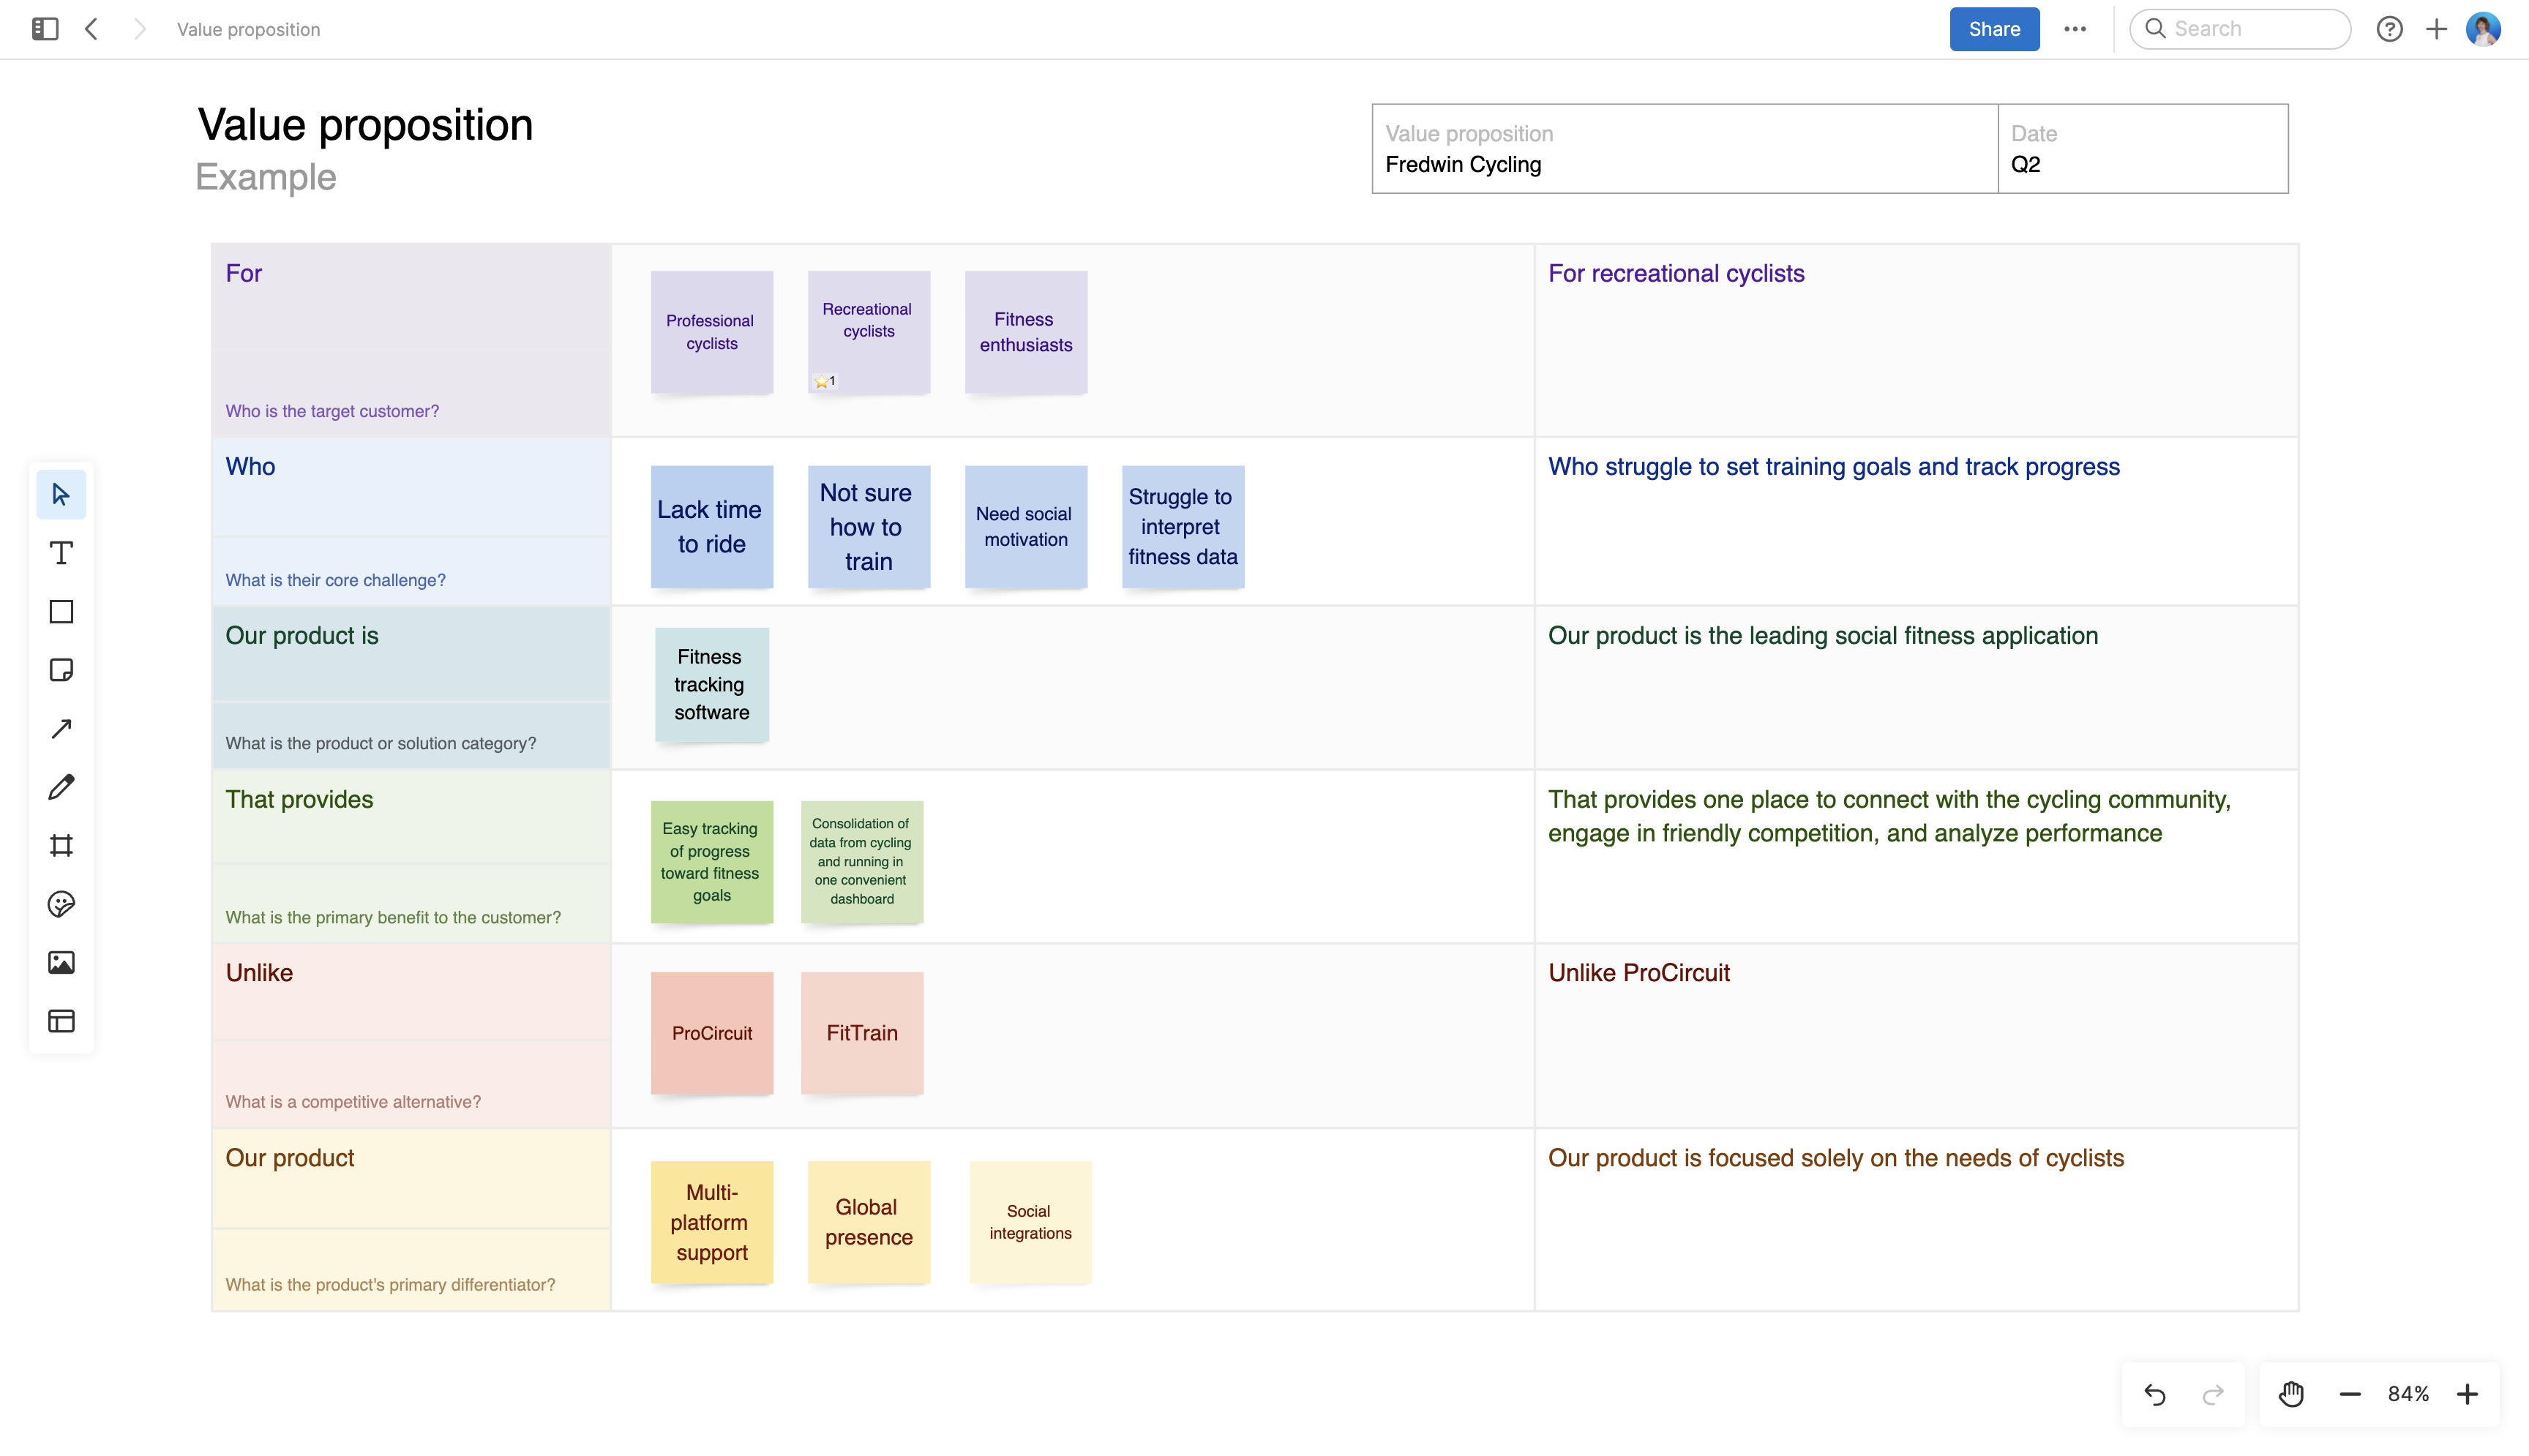Click the Share button
This screenshot has width=2529, height=1456.
pos(1993,29)
